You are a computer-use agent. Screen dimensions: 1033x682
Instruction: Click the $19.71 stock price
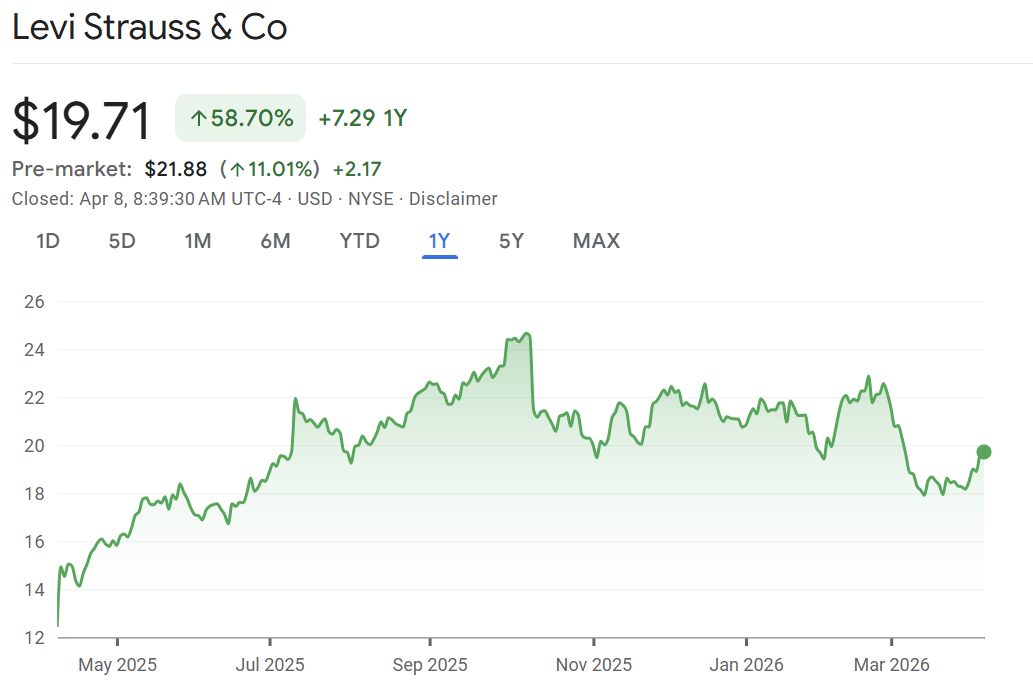[x=82, y=120]
